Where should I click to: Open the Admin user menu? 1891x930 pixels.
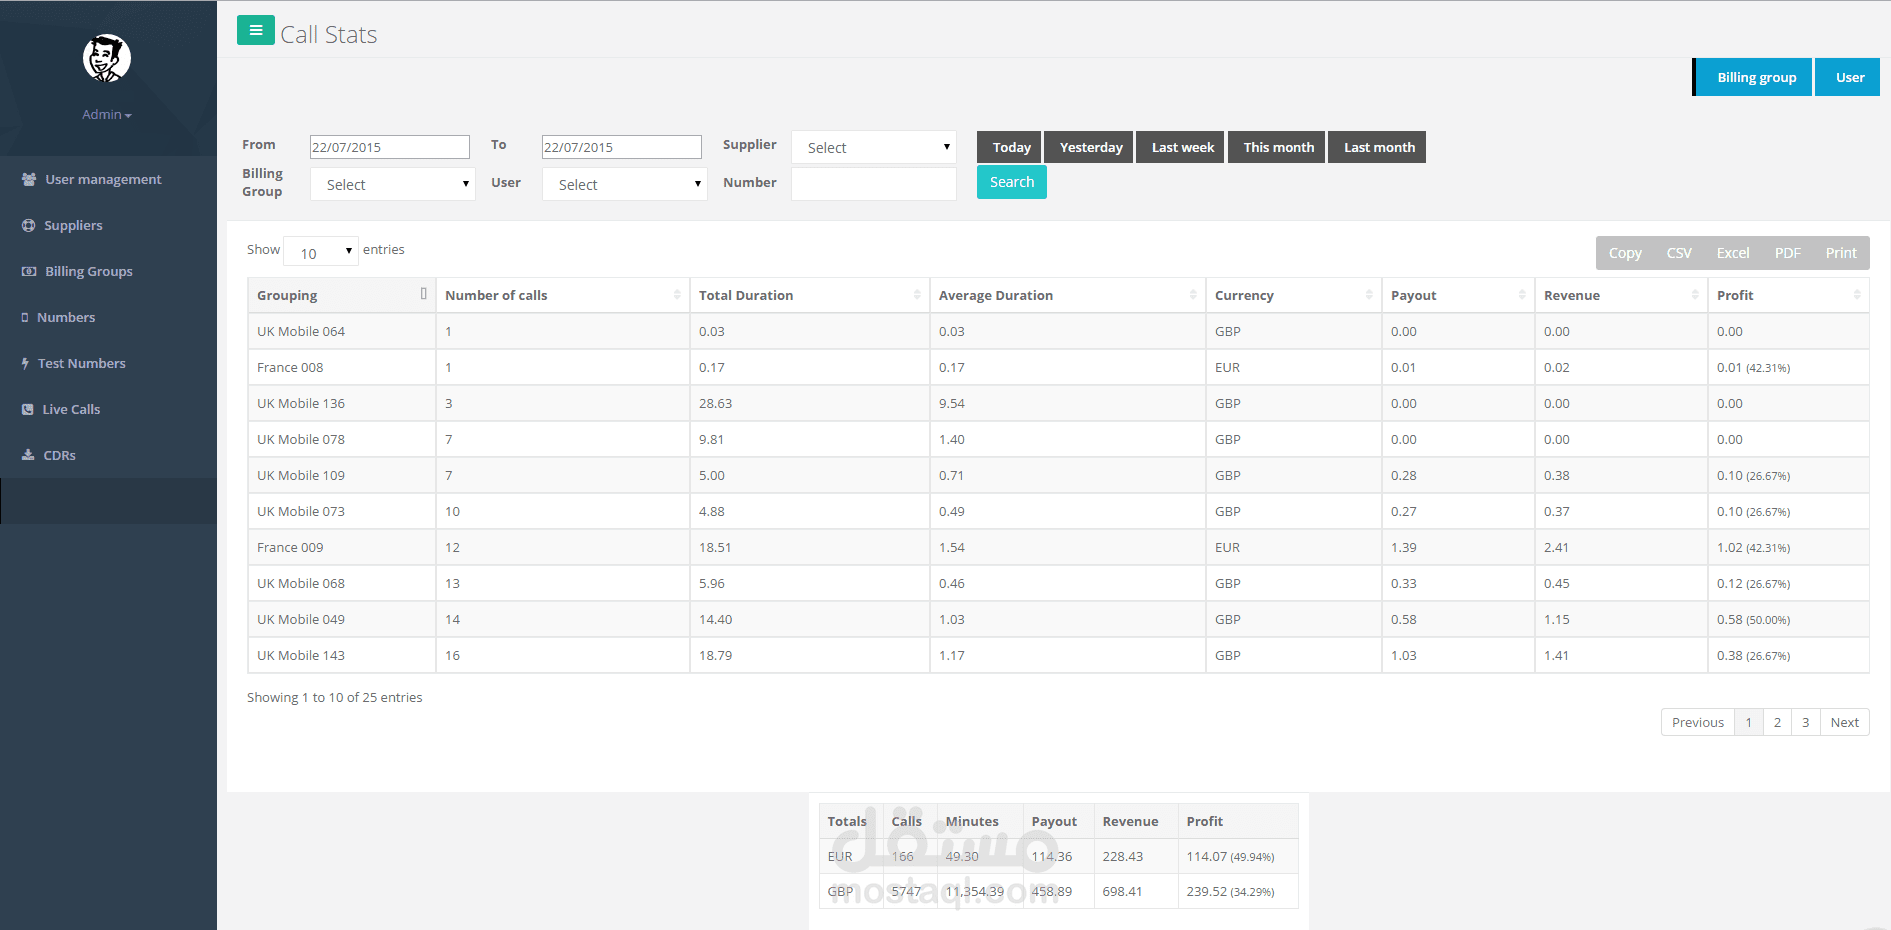[107, 114]
